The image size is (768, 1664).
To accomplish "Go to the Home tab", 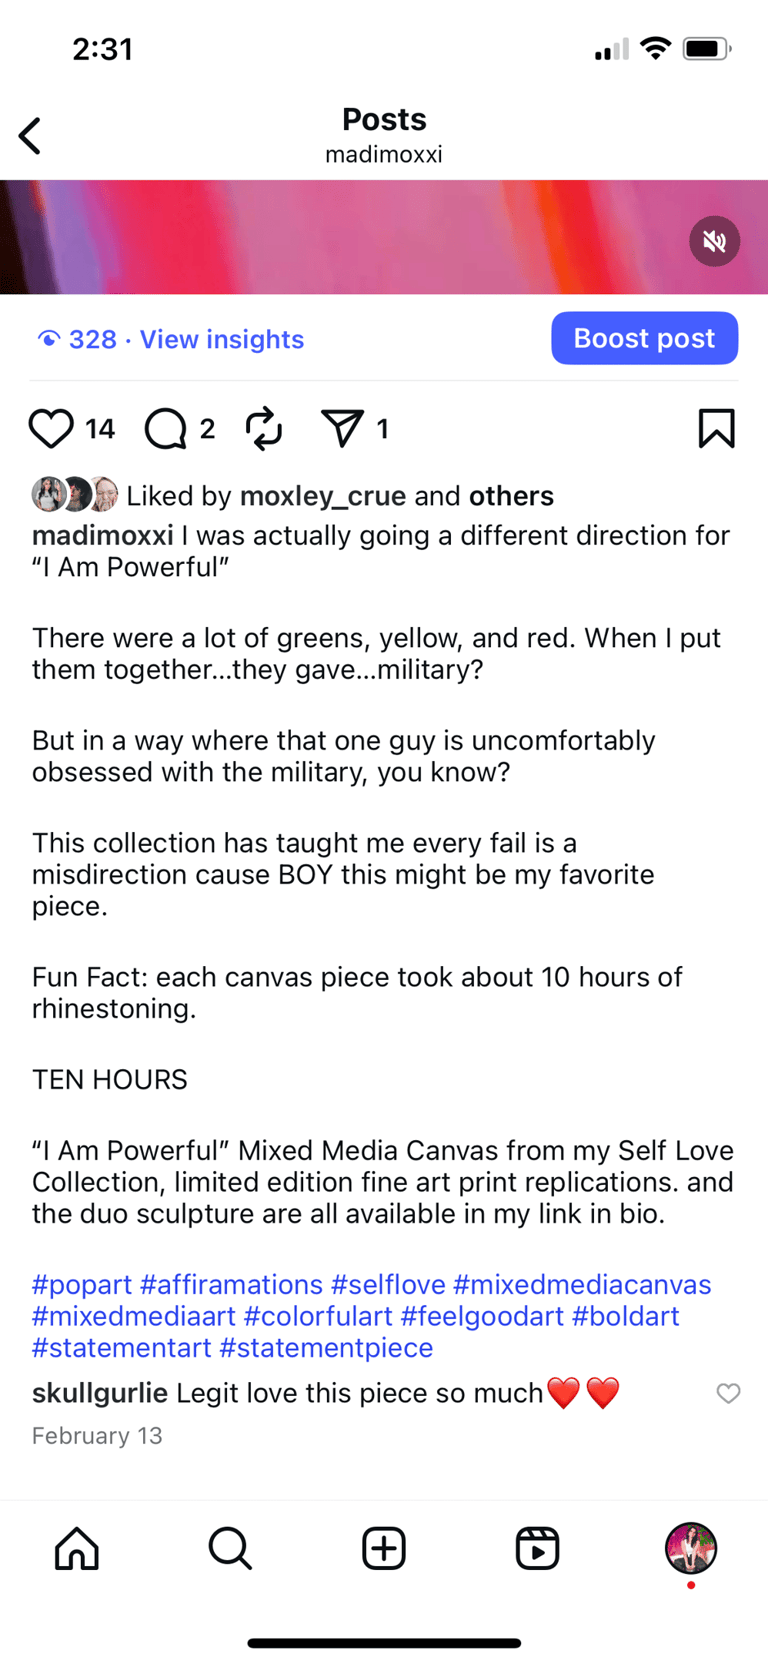I will point(77,1549).
